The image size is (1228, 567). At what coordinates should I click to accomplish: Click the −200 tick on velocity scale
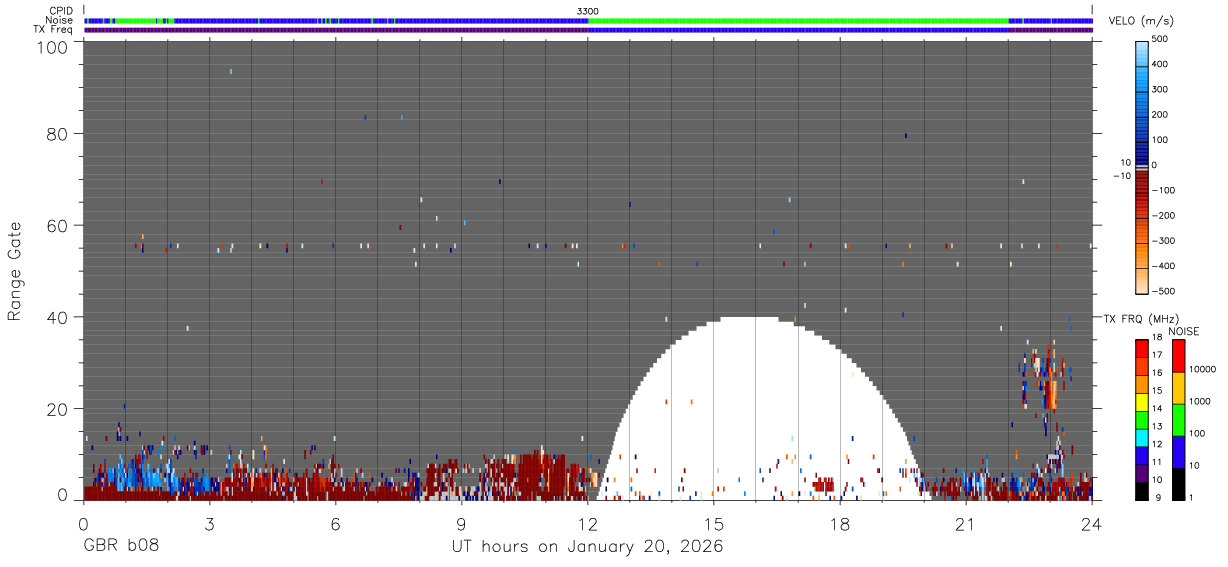(1164, 215)
